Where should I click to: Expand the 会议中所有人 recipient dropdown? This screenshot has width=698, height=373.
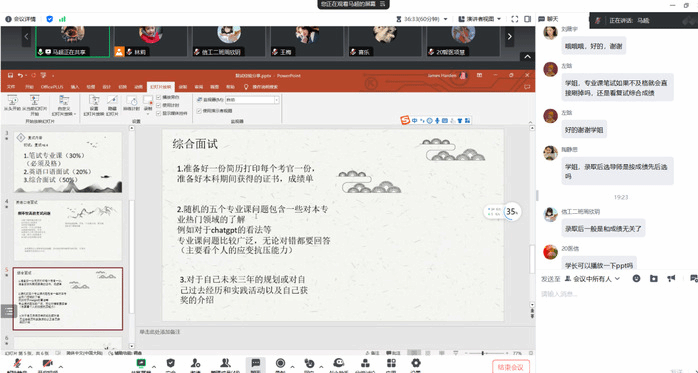point(592,279)
